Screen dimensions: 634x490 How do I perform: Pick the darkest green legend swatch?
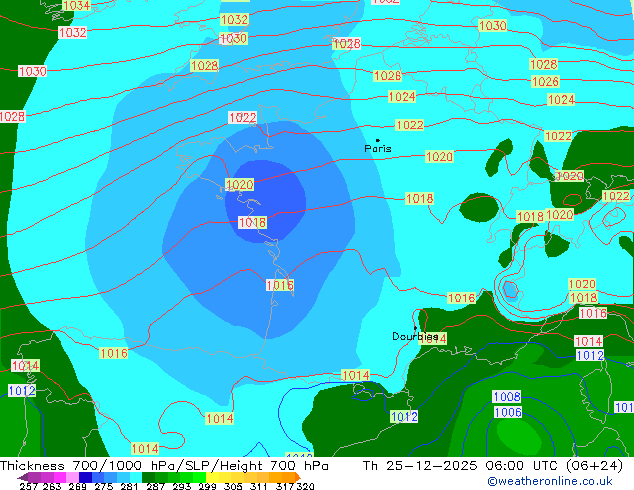(148, 477)
